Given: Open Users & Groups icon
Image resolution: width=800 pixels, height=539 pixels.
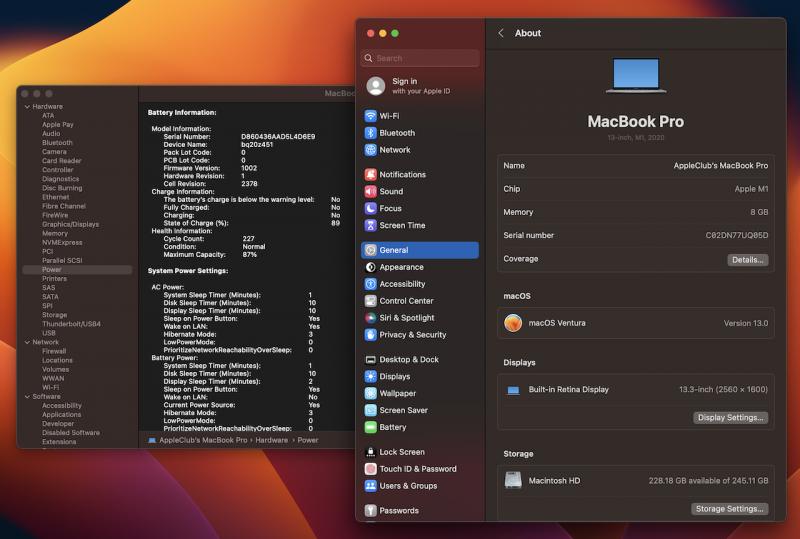Looking at the screenshot, I should point(370,485).
